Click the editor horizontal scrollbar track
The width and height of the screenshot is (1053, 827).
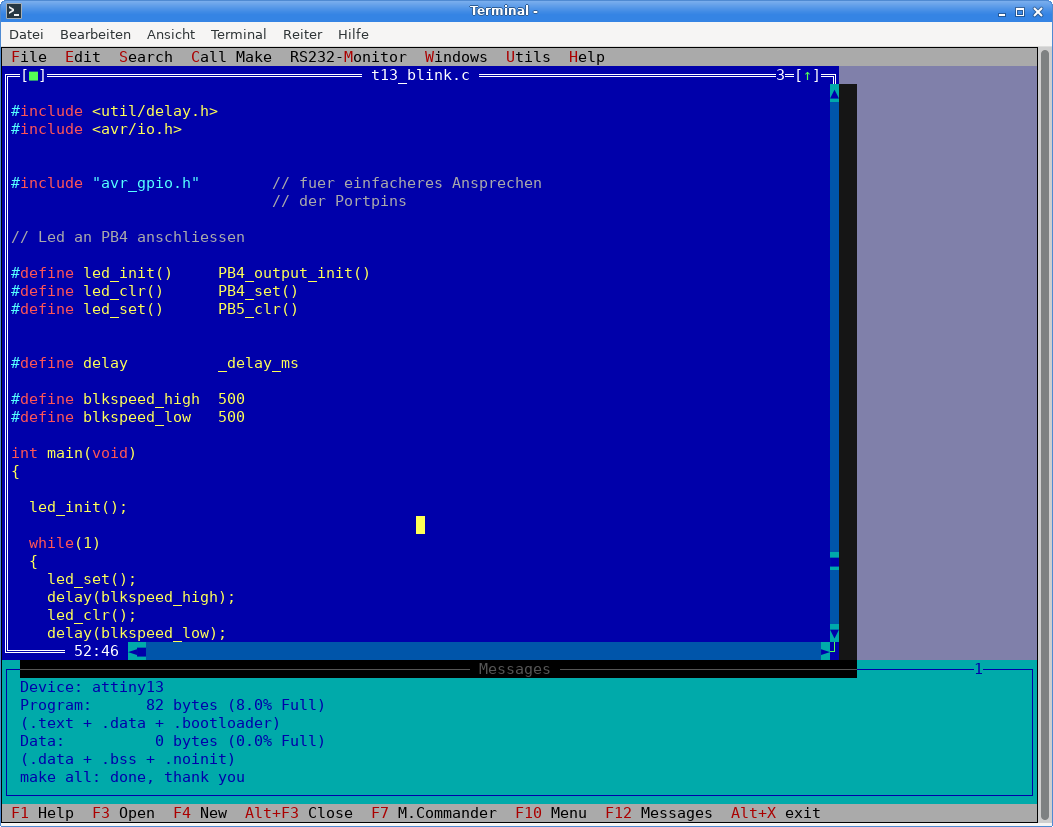[484, 651]
